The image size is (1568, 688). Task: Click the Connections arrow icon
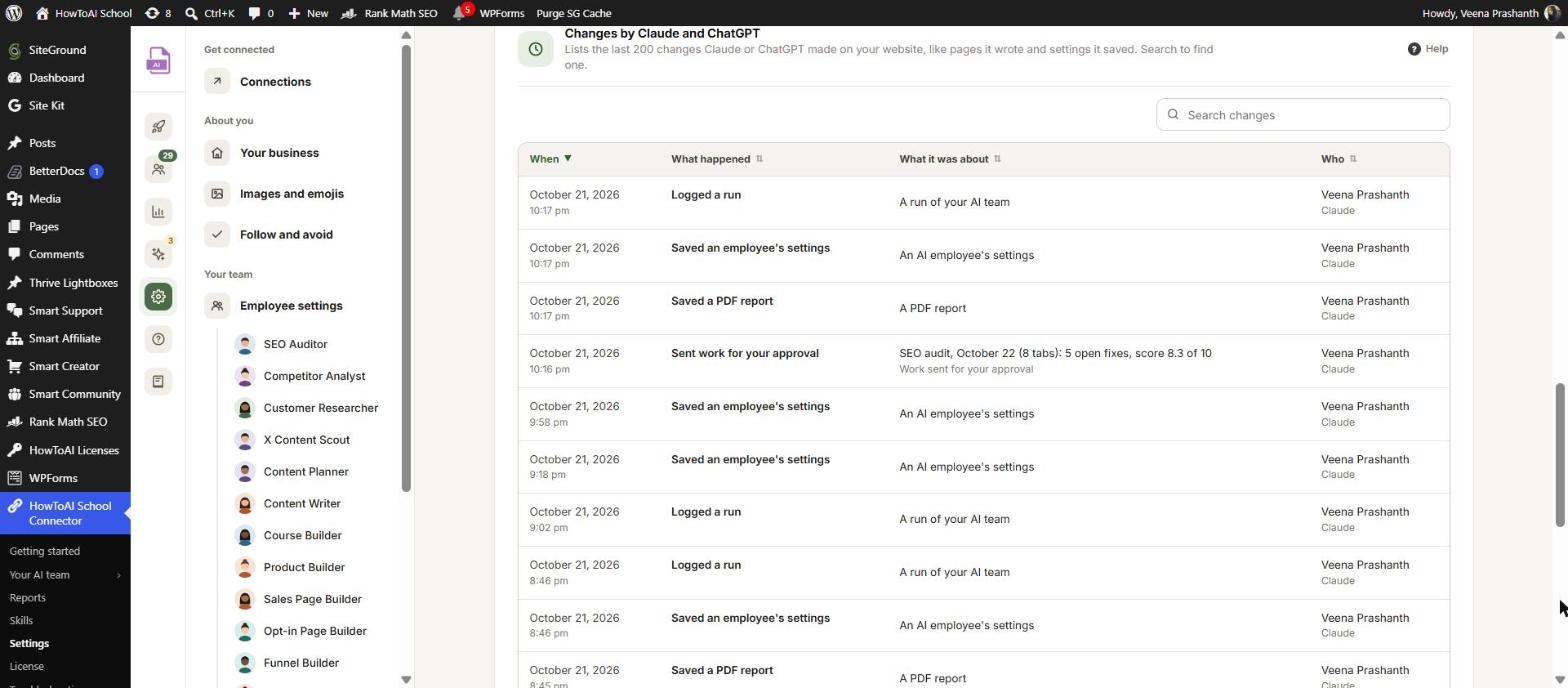(x=217, y=82)
